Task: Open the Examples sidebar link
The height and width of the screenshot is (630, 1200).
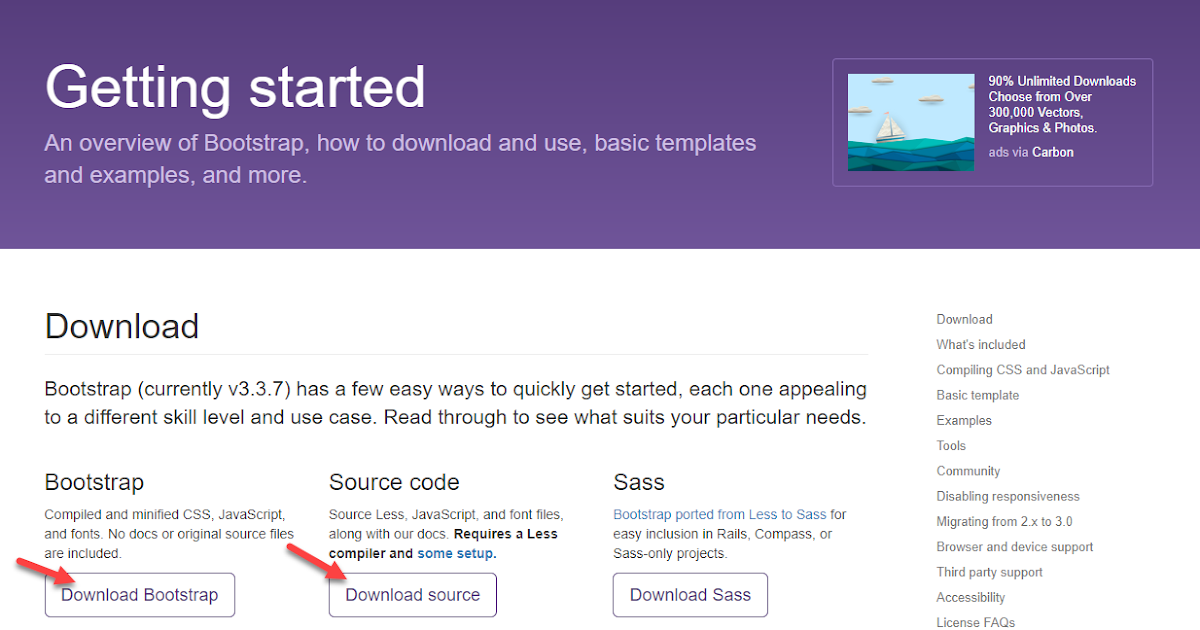Action: (963, 420)
